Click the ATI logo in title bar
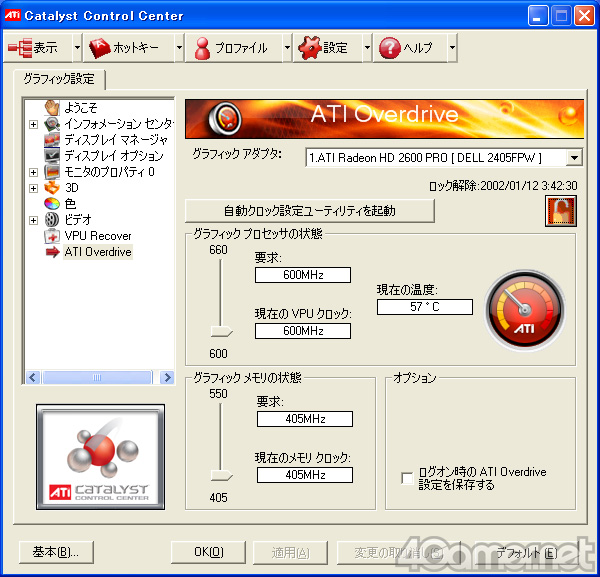This screenshot has width=600, height=577. click(x=12, y=15)
